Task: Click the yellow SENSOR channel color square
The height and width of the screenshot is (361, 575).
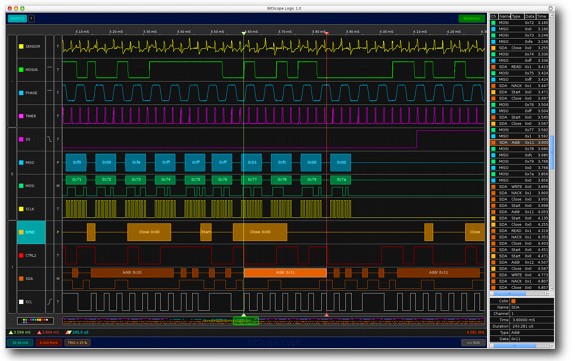Action: click(x=21, y=46)
